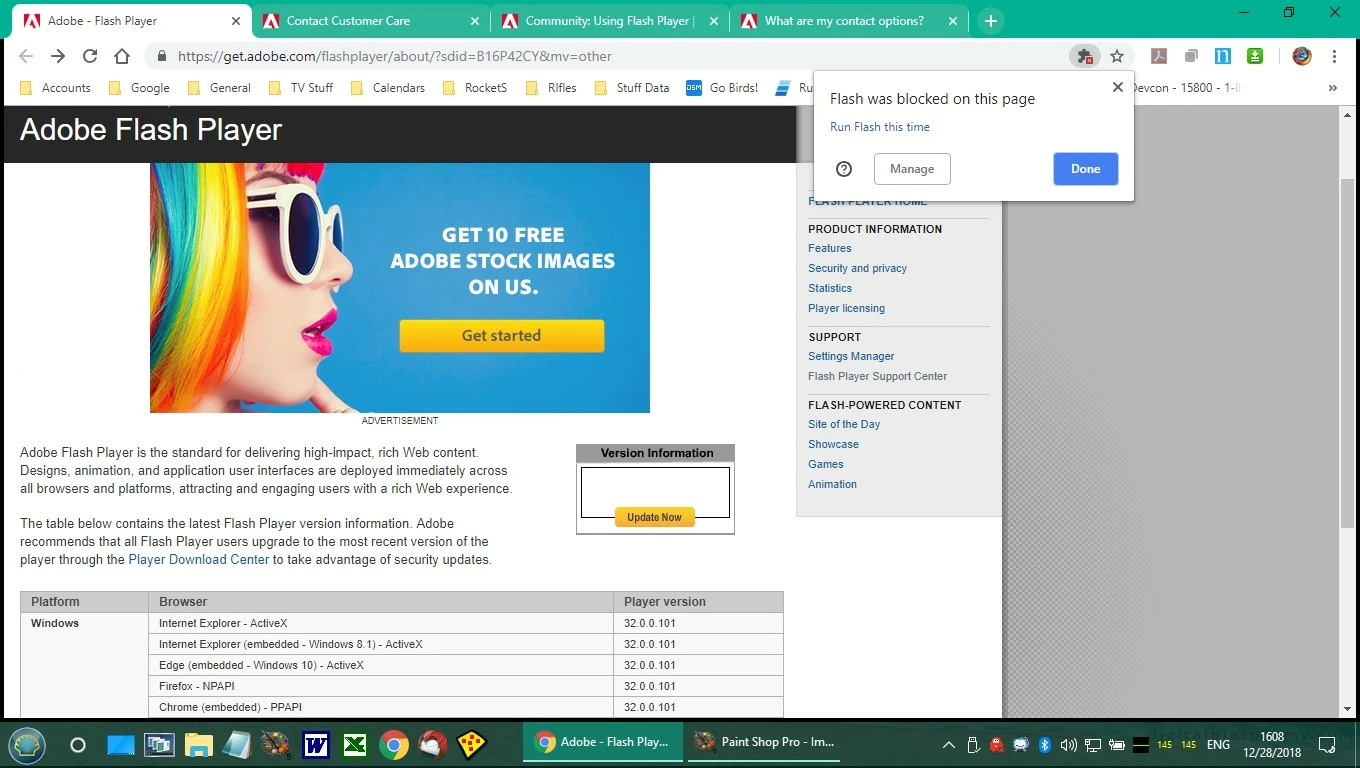Open the Chrome profile avatar

click(x=1301, y=56)
